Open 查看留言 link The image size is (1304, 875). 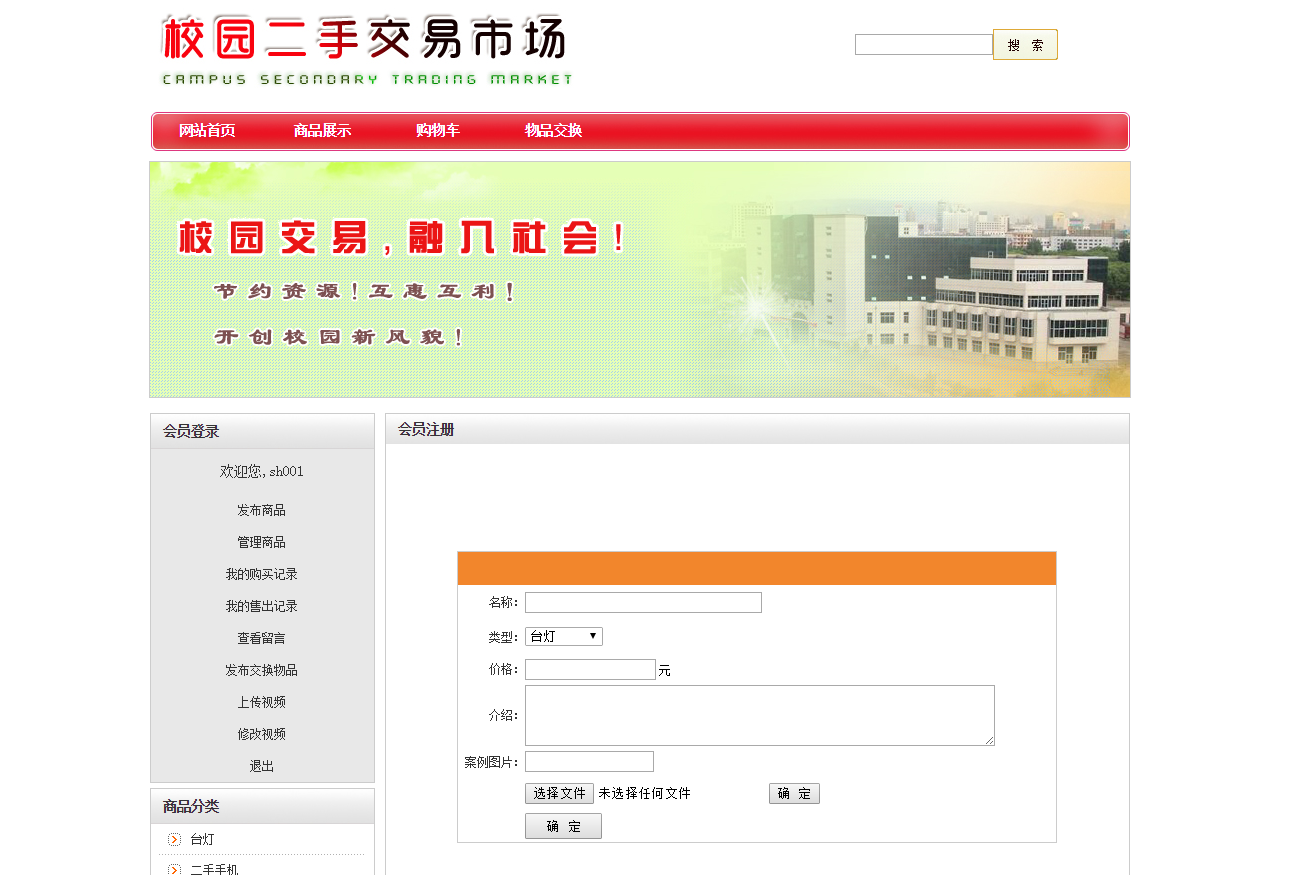[x=262, y=638]
